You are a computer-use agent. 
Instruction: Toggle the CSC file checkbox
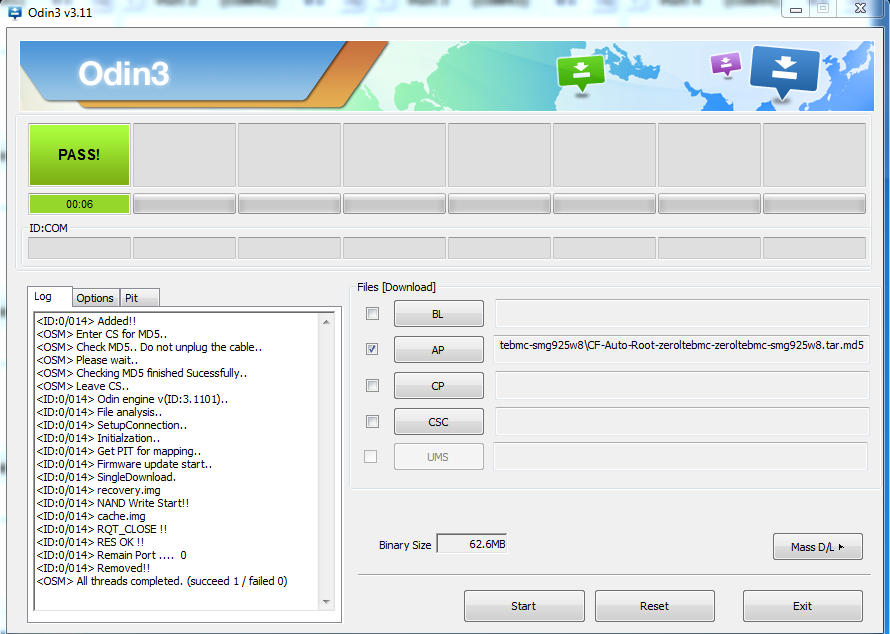click(x=372, y=422)
